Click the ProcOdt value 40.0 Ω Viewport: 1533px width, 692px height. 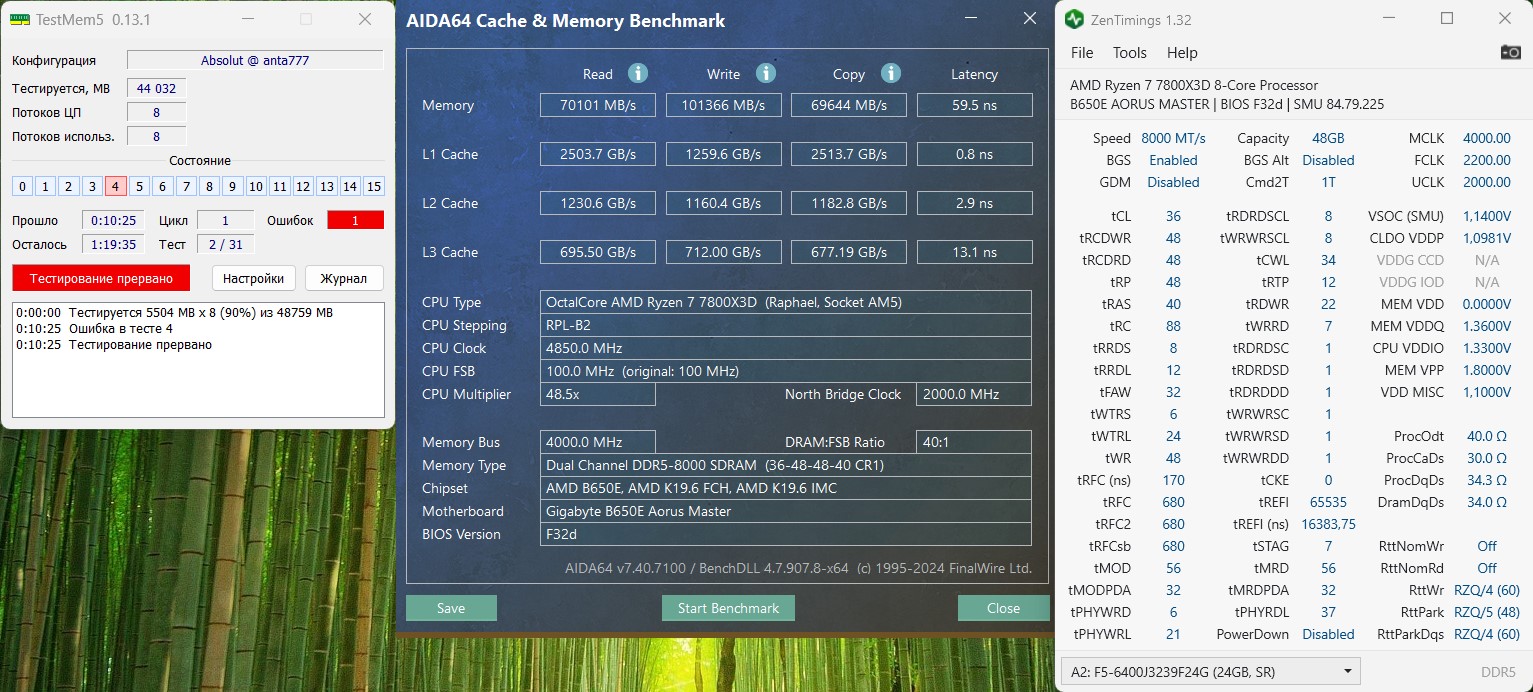tap(1487, 436)
